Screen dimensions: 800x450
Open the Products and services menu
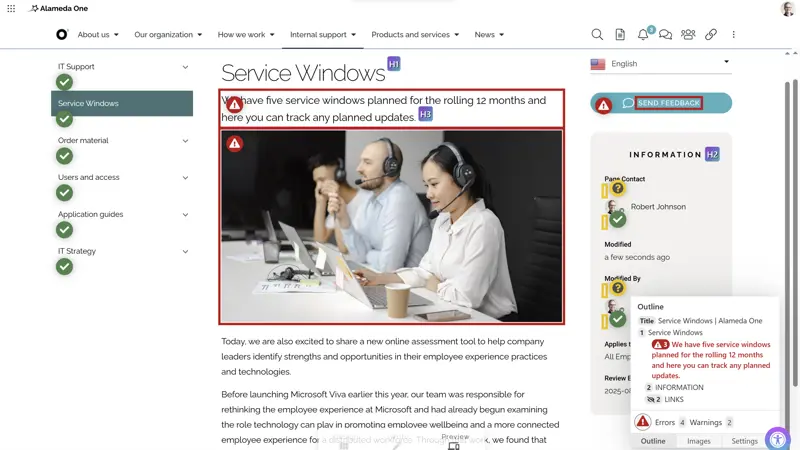tap(415, 35)
